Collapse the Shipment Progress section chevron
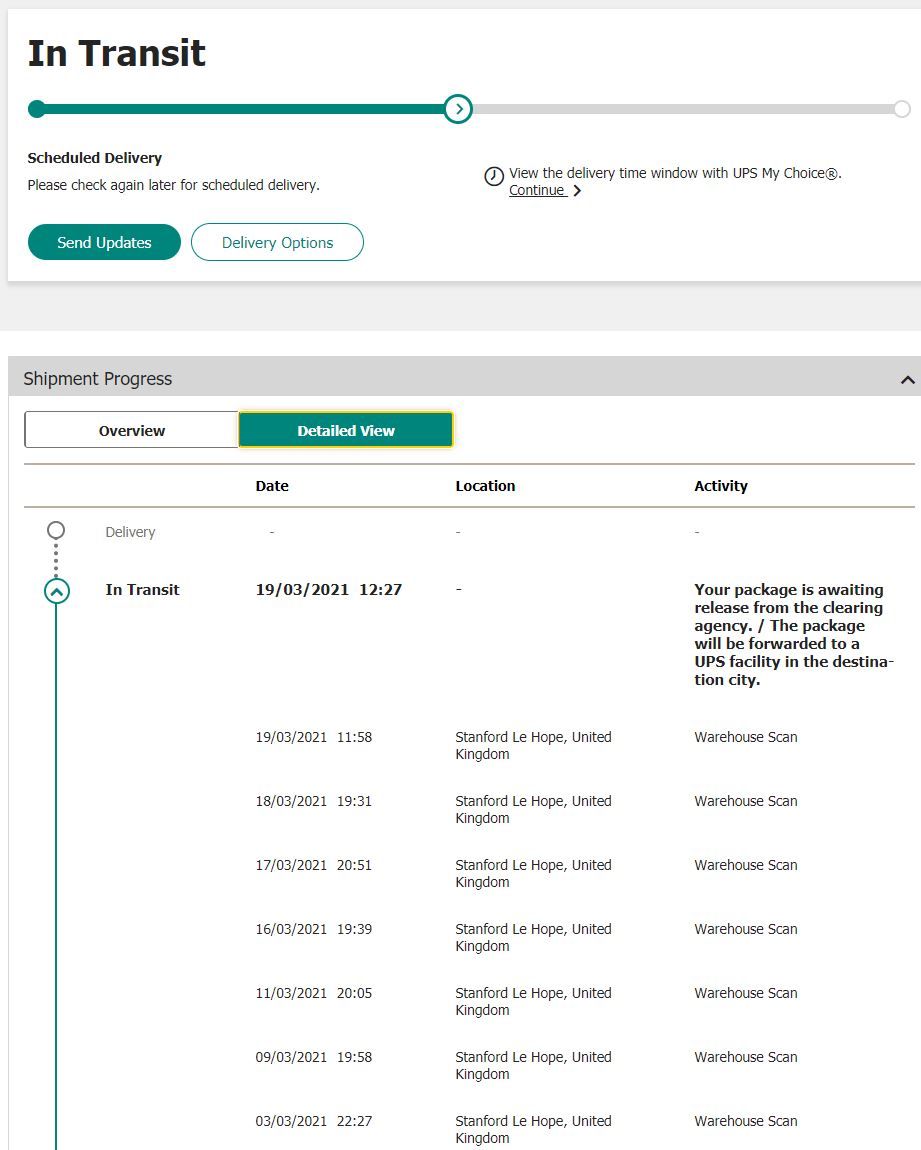The image size is (921, 1150). [x=906, y=380]
